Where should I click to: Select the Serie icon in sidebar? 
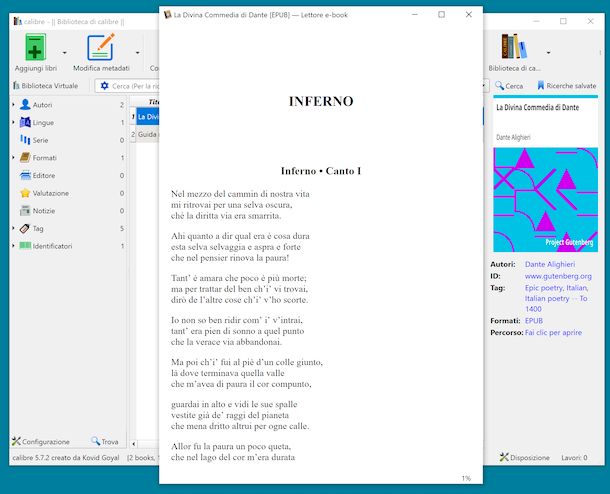[x=25, y=140]
